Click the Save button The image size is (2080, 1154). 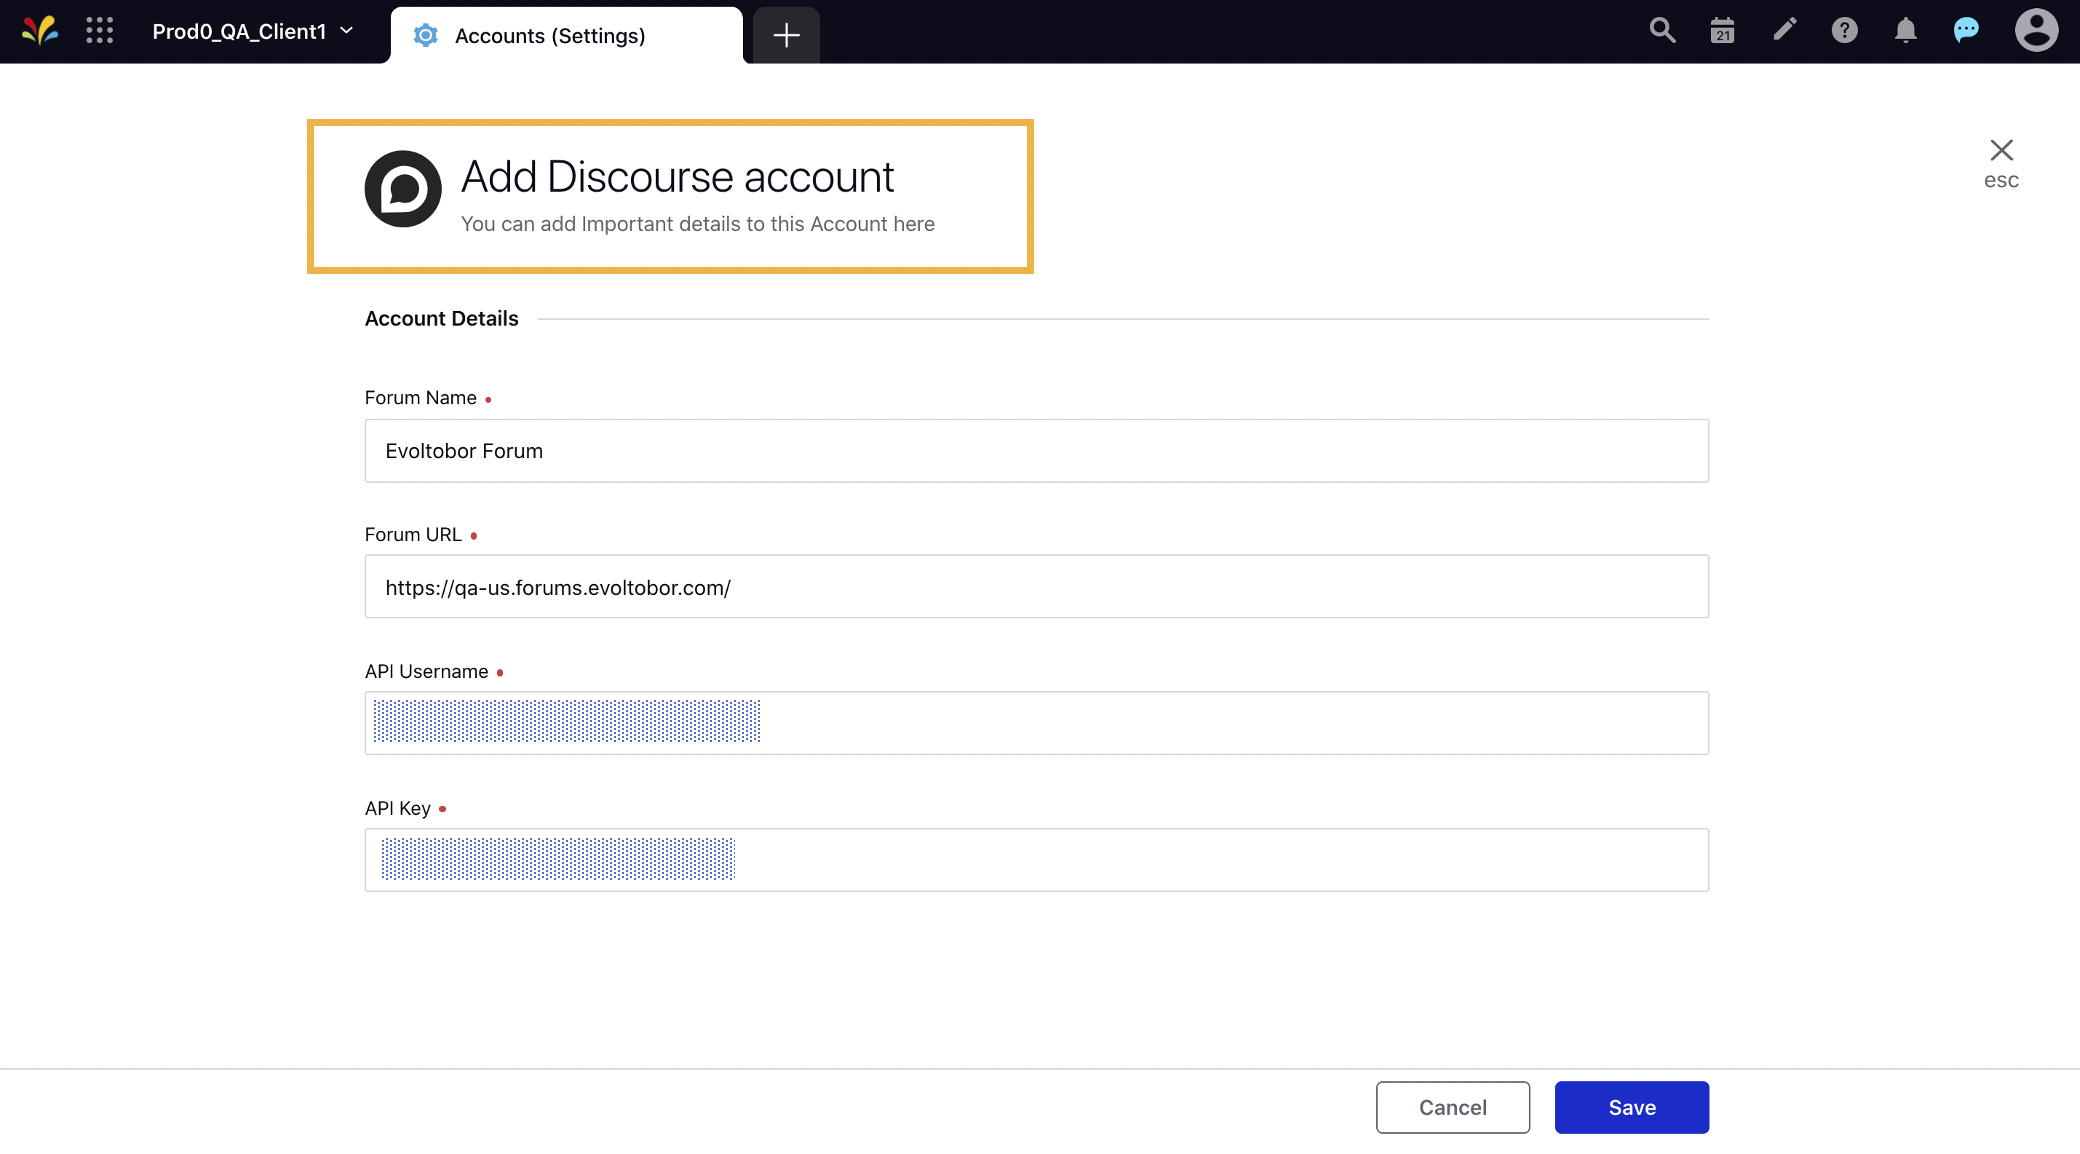[x=1631, y=1107]
